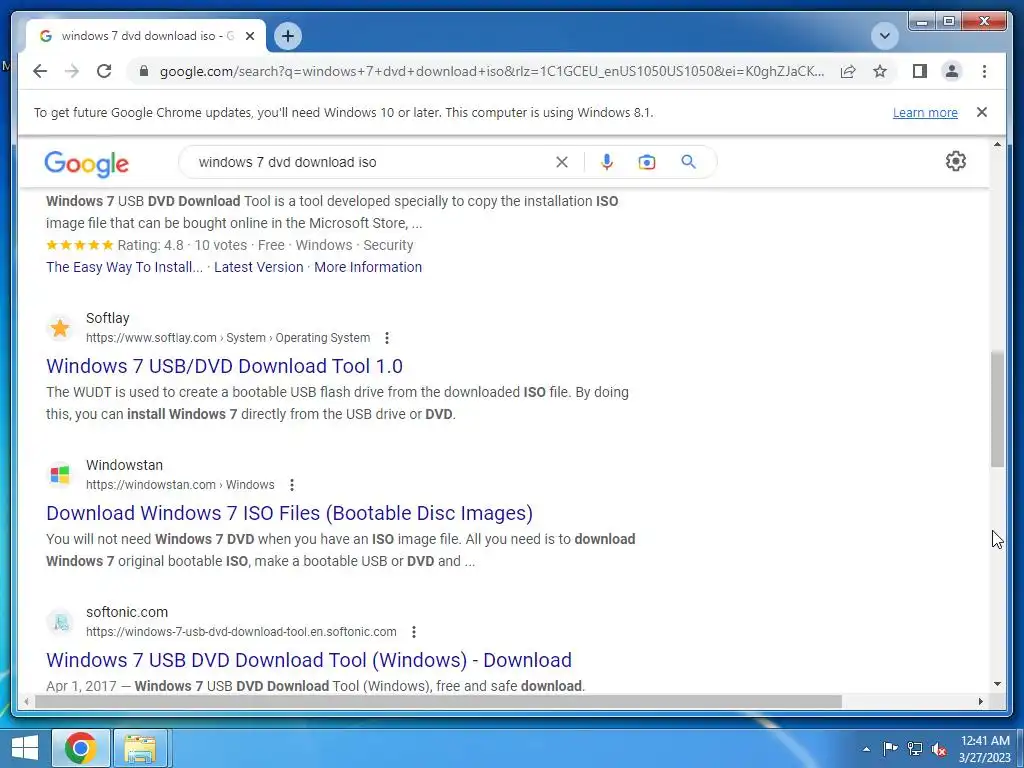
Task: View site information via the lock icon
Action: 144,71
